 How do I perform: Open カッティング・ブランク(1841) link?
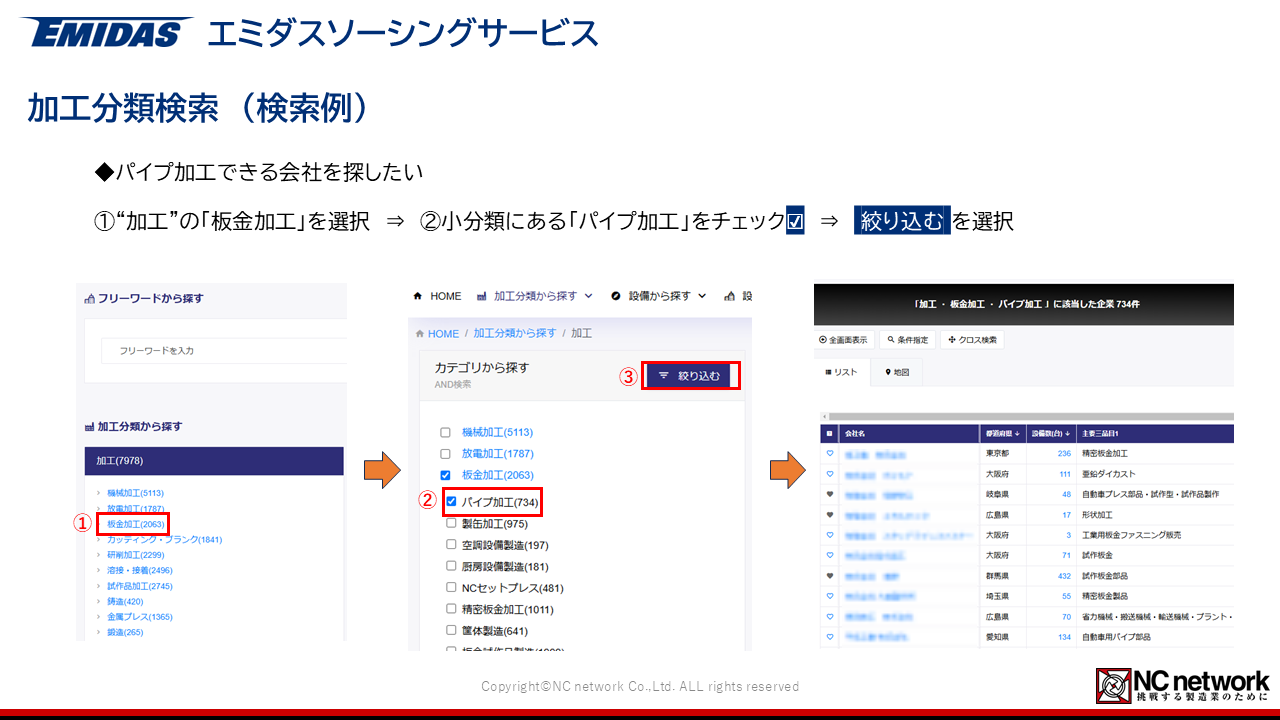pos(164,539)
